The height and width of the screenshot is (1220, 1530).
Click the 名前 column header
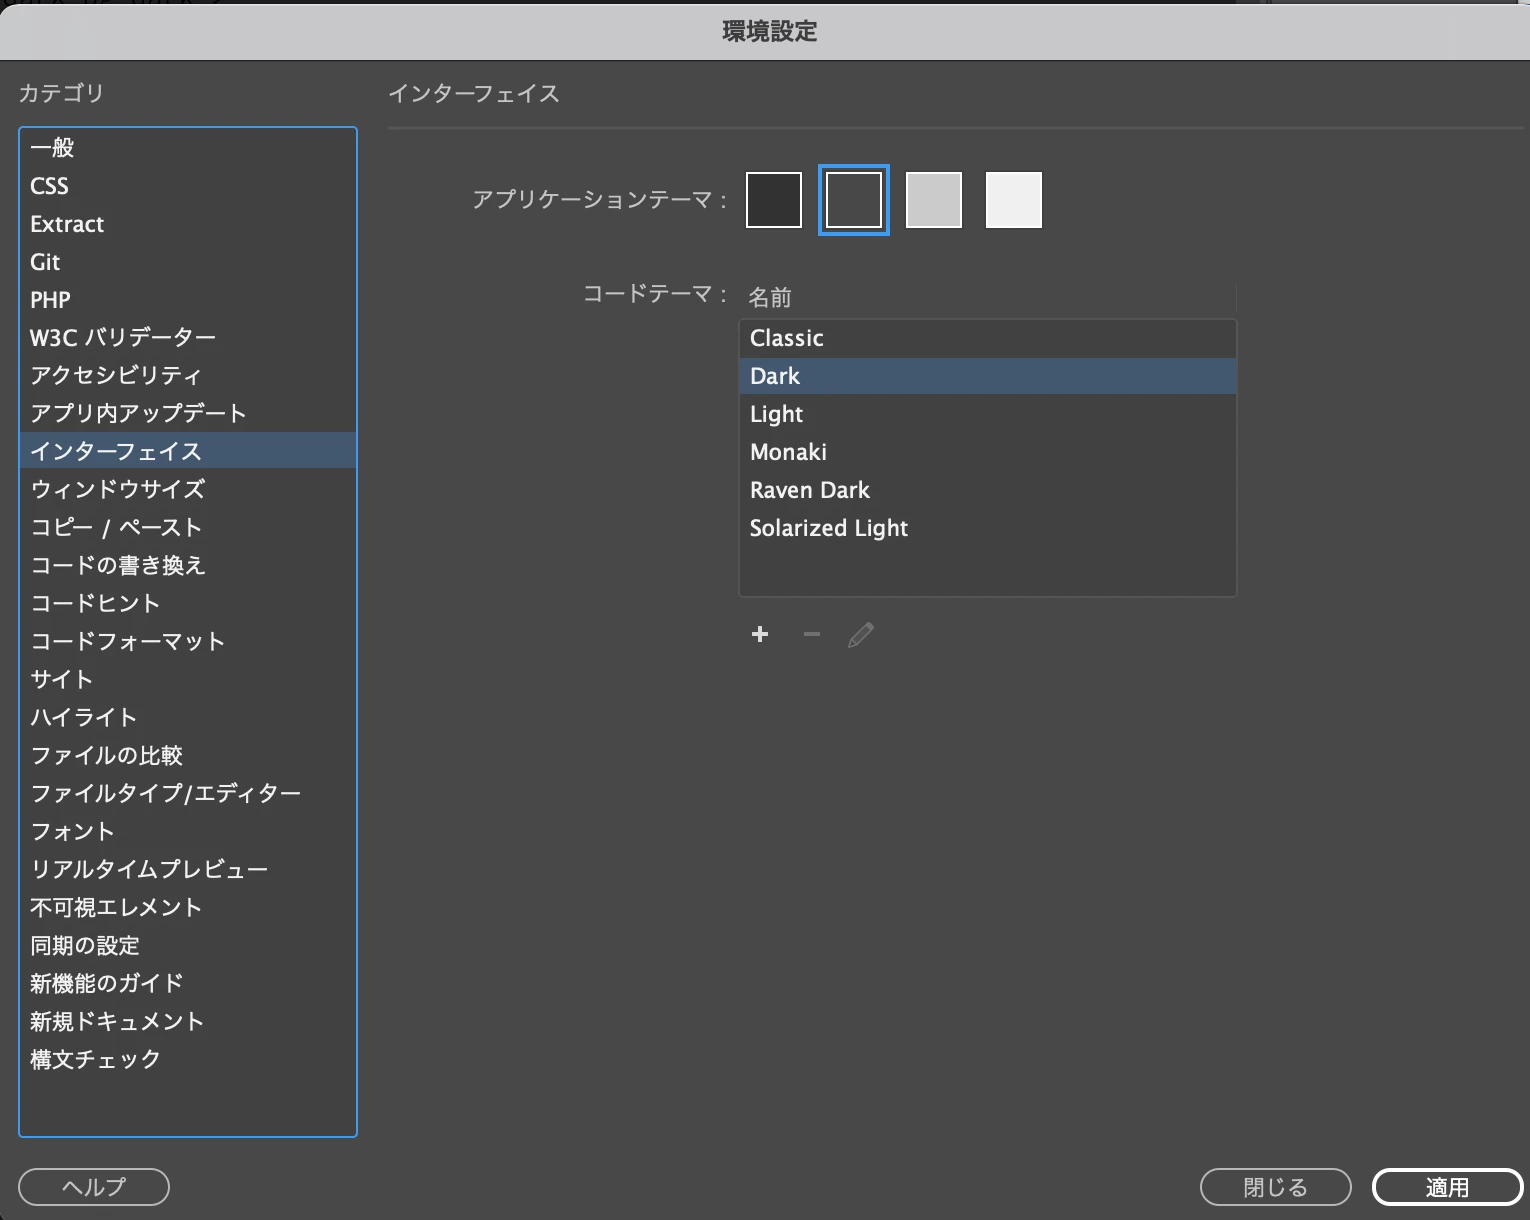coord(988,297)
